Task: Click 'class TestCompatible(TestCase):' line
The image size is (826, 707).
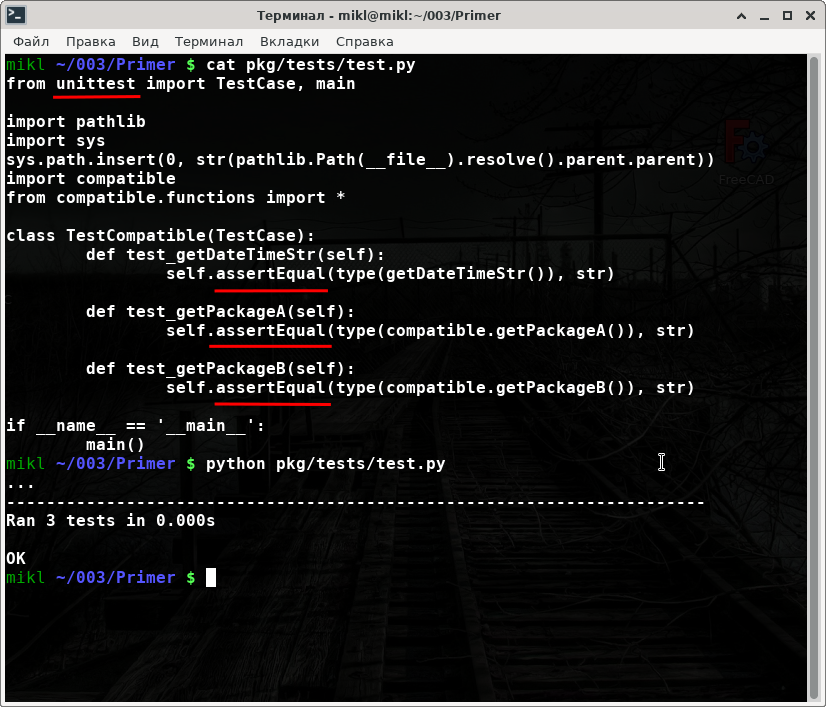Action: coord(160,236)
